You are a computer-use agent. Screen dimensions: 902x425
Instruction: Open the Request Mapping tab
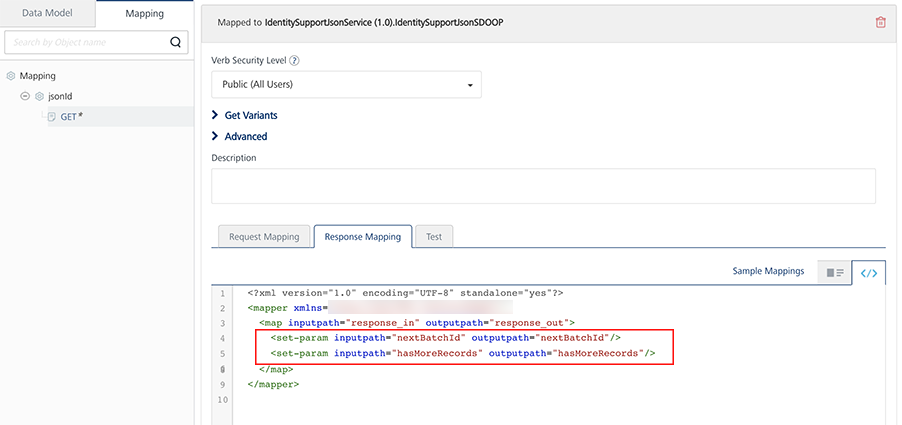[264, 237]
